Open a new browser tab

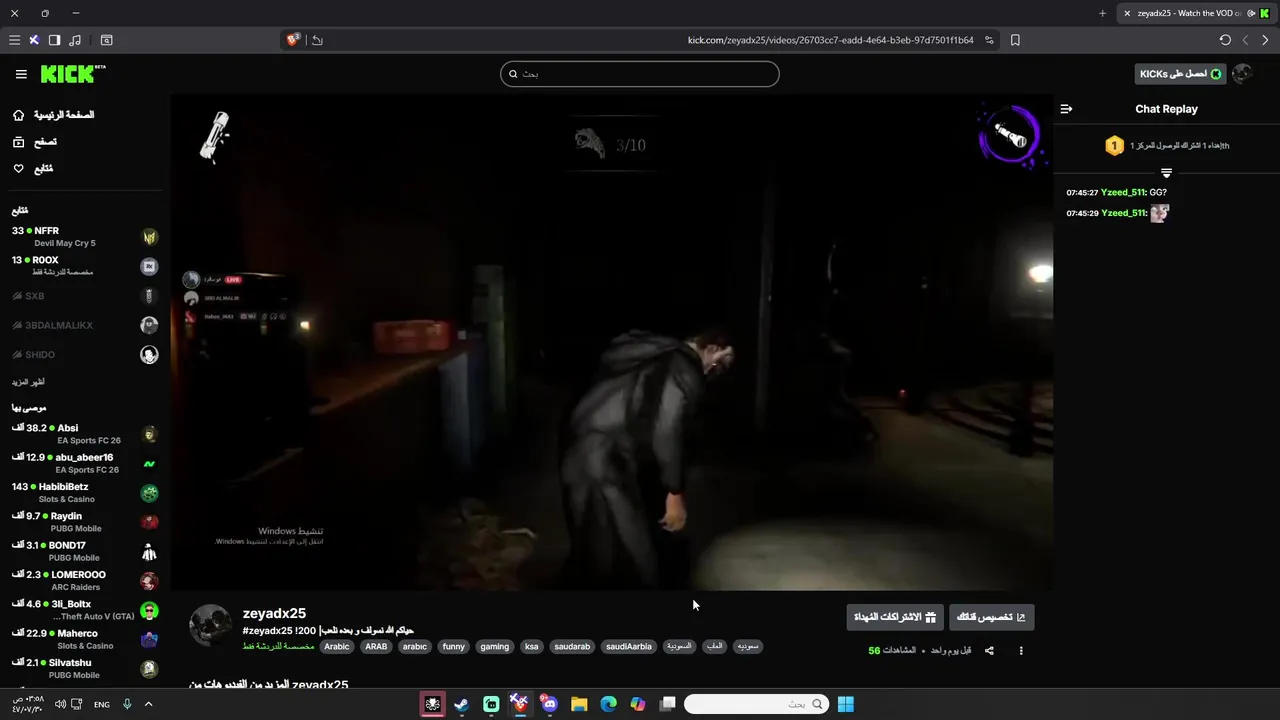pyautogui.click(x=1102, y=13)
